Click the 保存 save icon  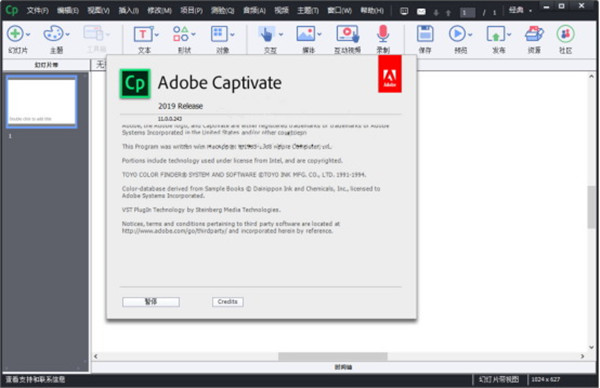point(425,34)
